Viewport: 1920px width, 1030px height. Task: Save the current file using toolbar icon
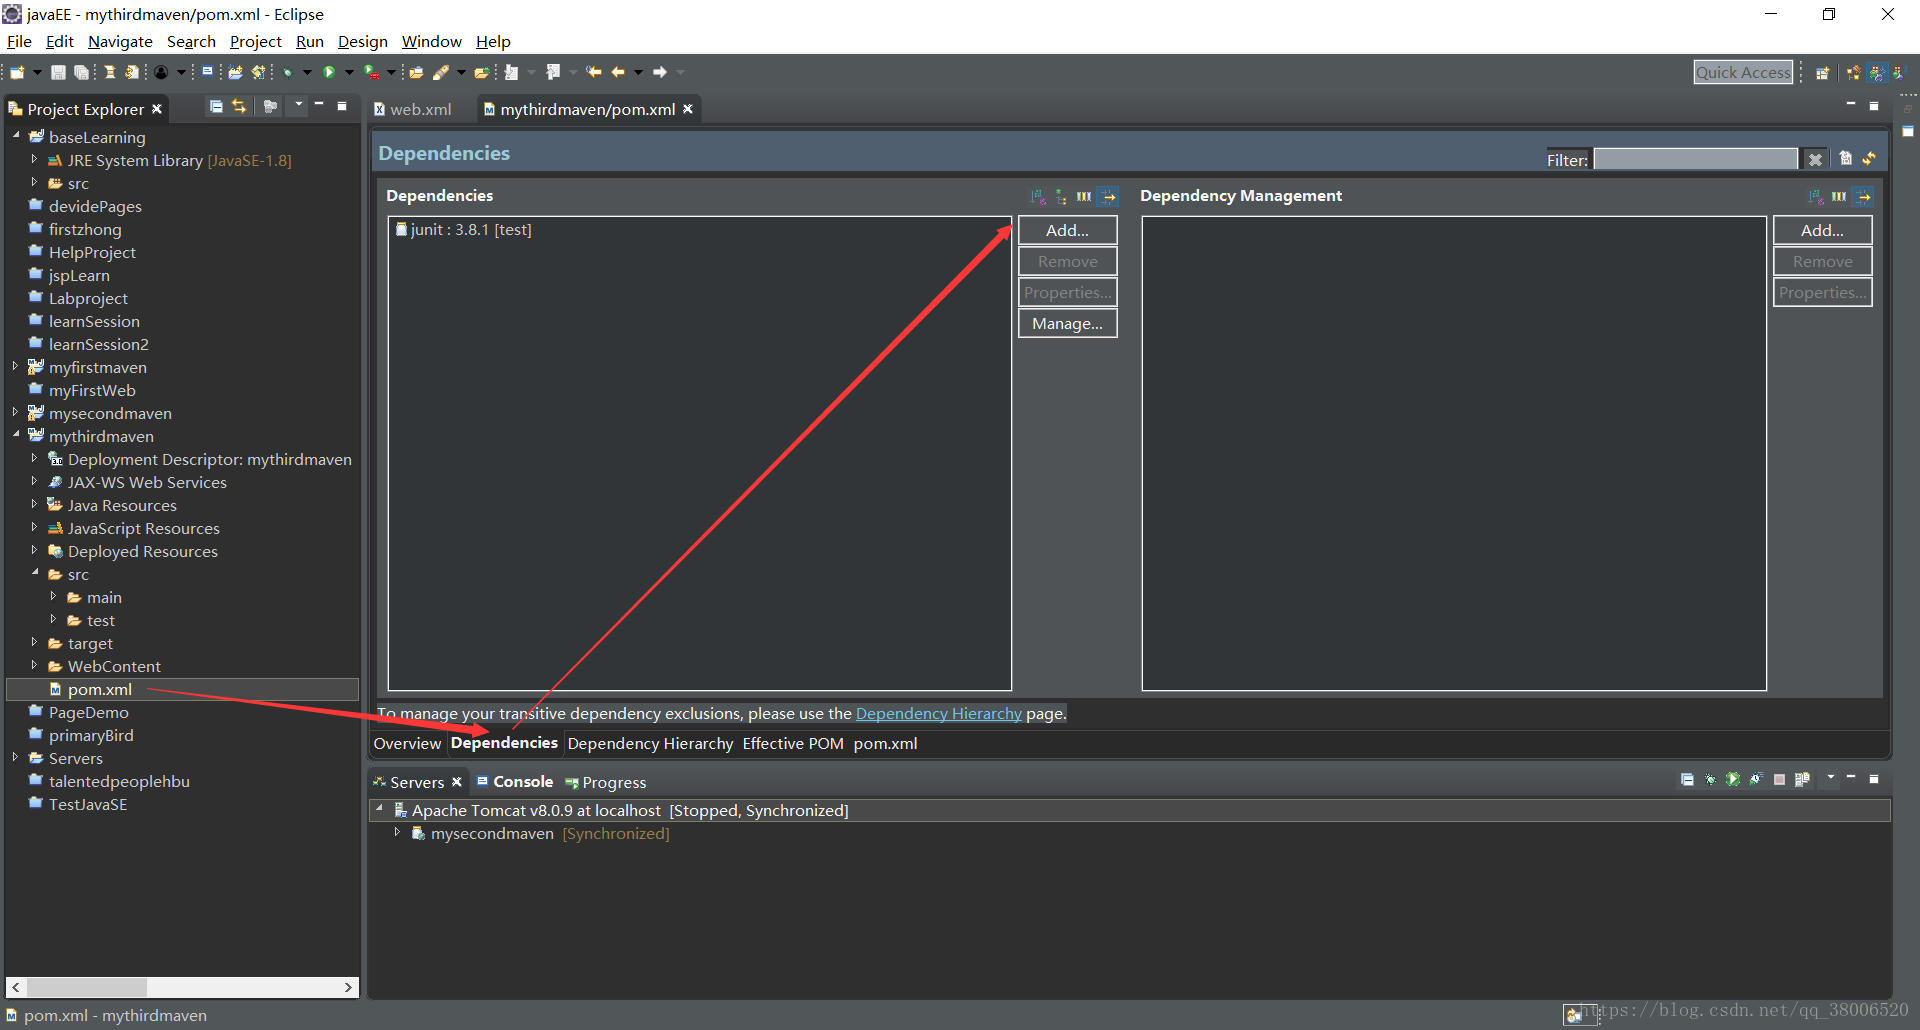click(x=57, y=71)
